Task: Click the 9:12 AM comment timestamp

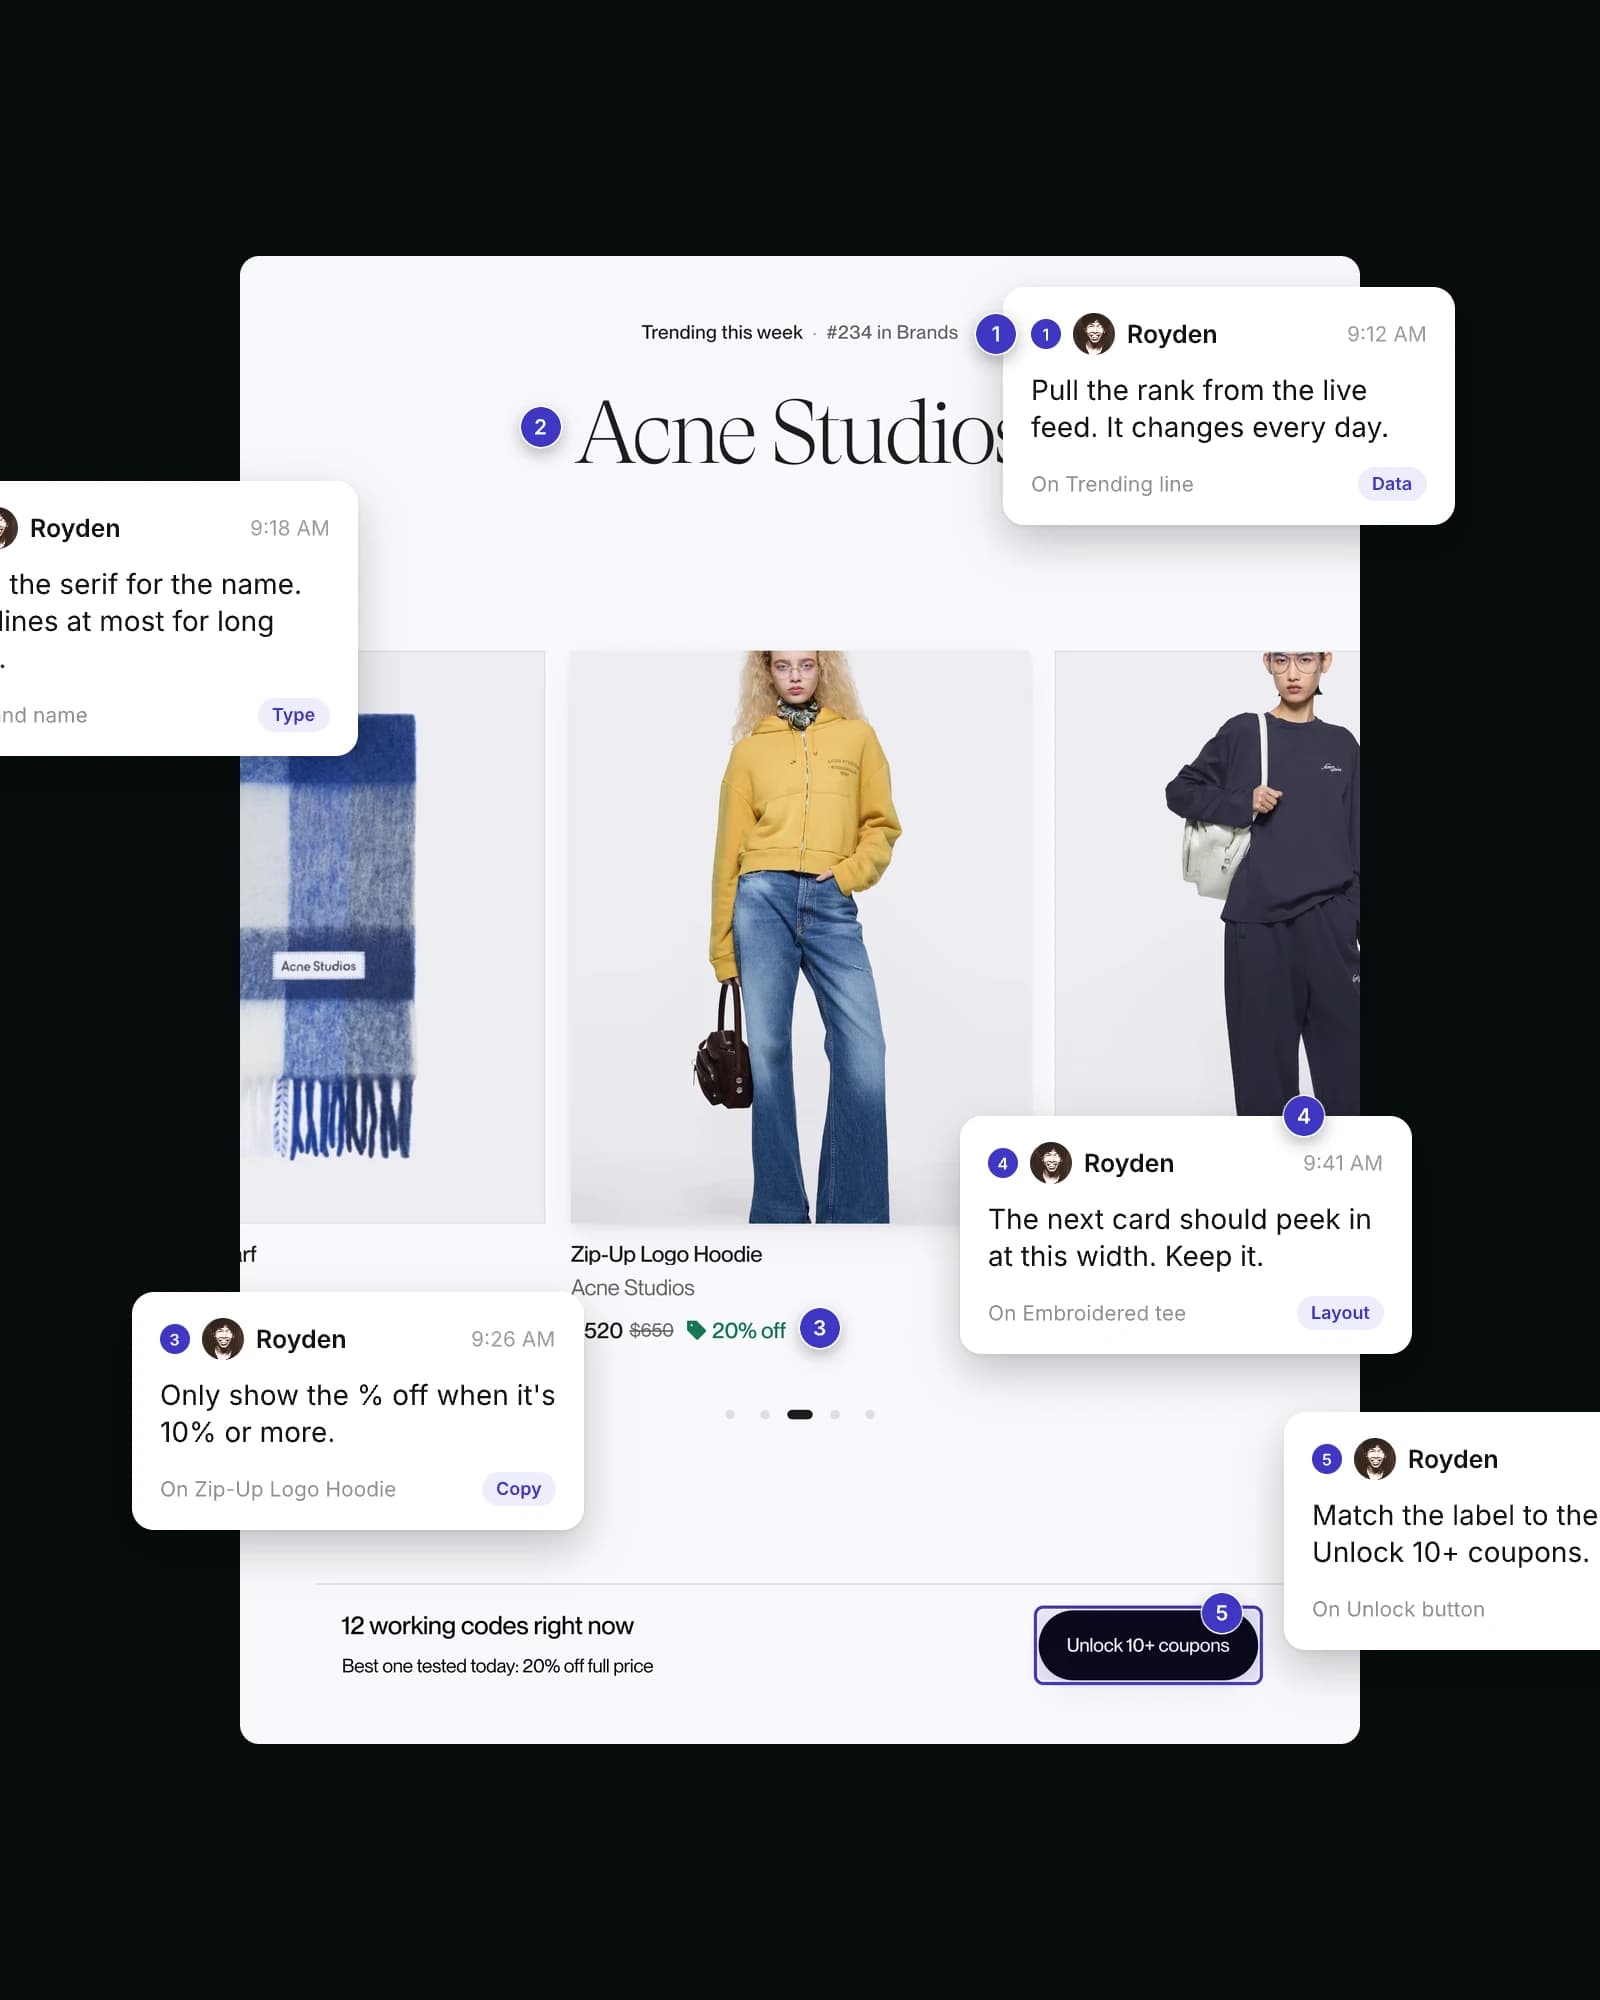Action: [1386, 334]
